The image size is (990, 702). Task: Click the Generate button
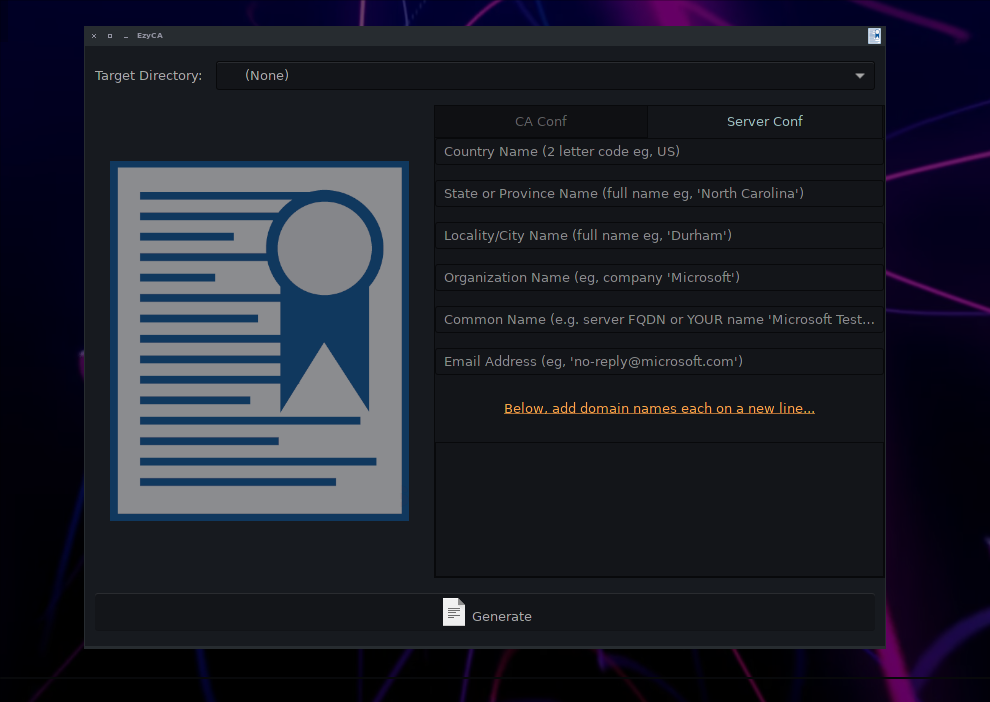tap(485, 612)
